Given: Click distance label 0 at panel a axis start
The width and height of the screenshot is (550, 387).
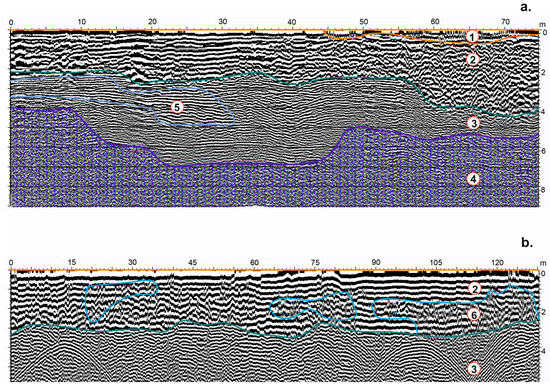Looking at the screenshot, I should point(11,22).
